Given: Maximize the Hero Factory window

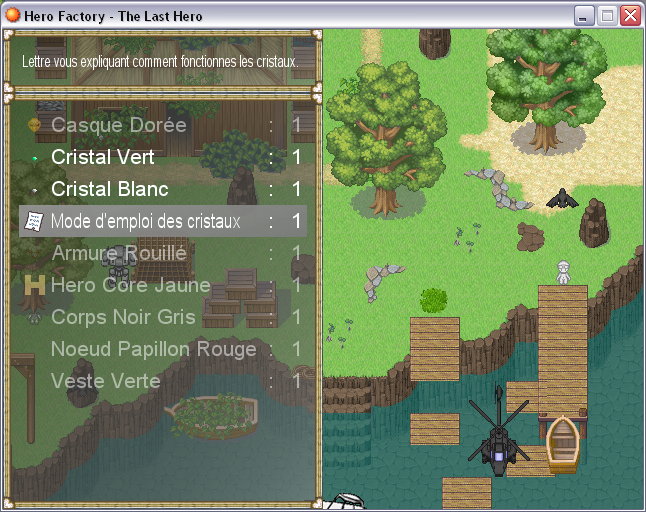Looking at the screenshot, I should [607, 16].
